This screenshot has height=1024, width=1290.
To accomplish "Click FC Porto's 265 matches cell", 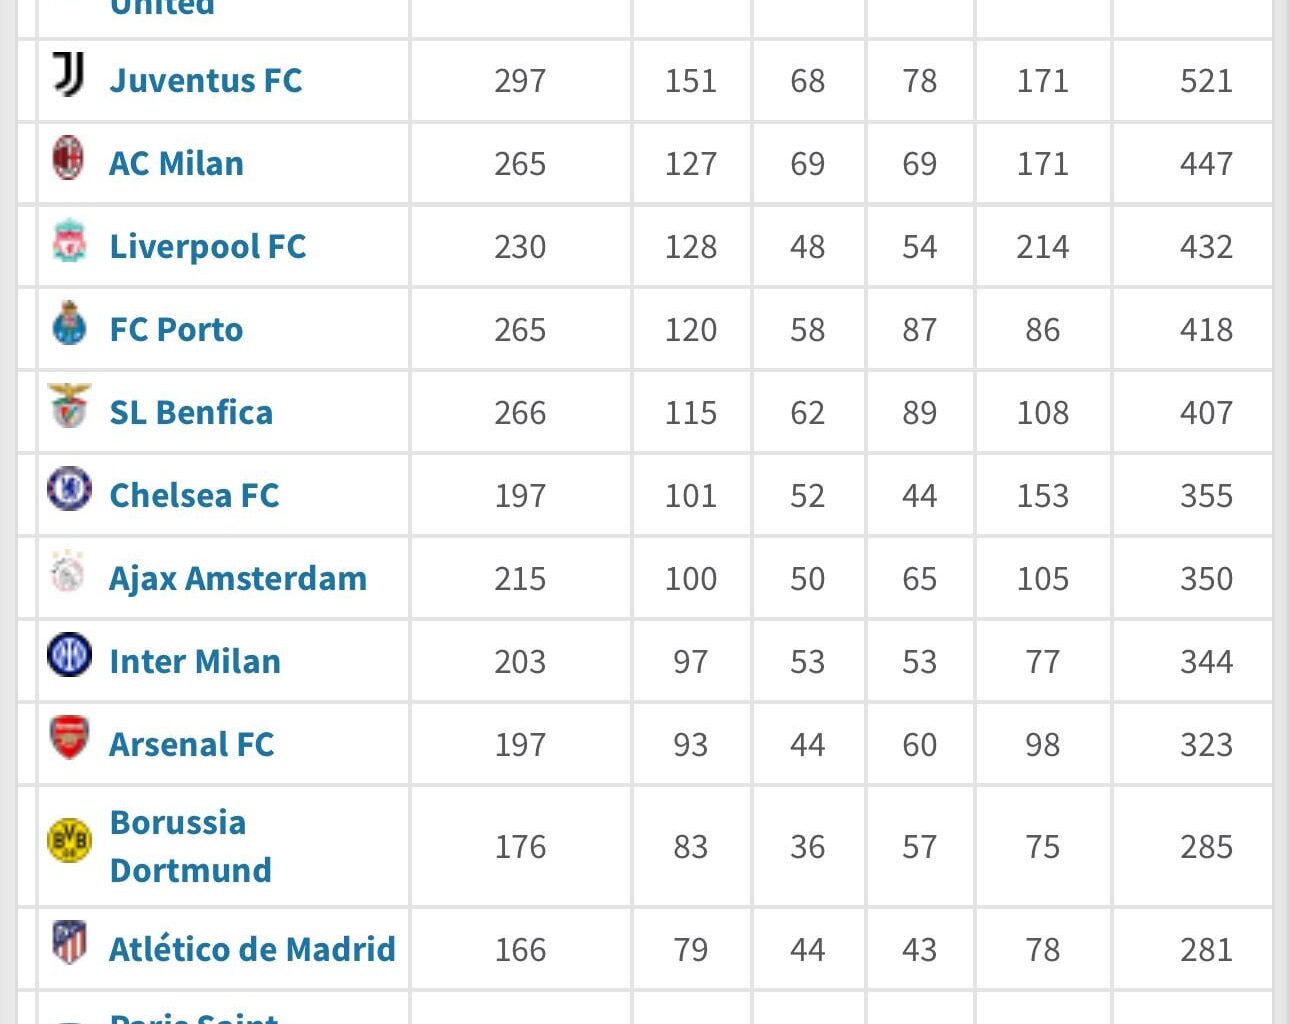I will (519, 329).
